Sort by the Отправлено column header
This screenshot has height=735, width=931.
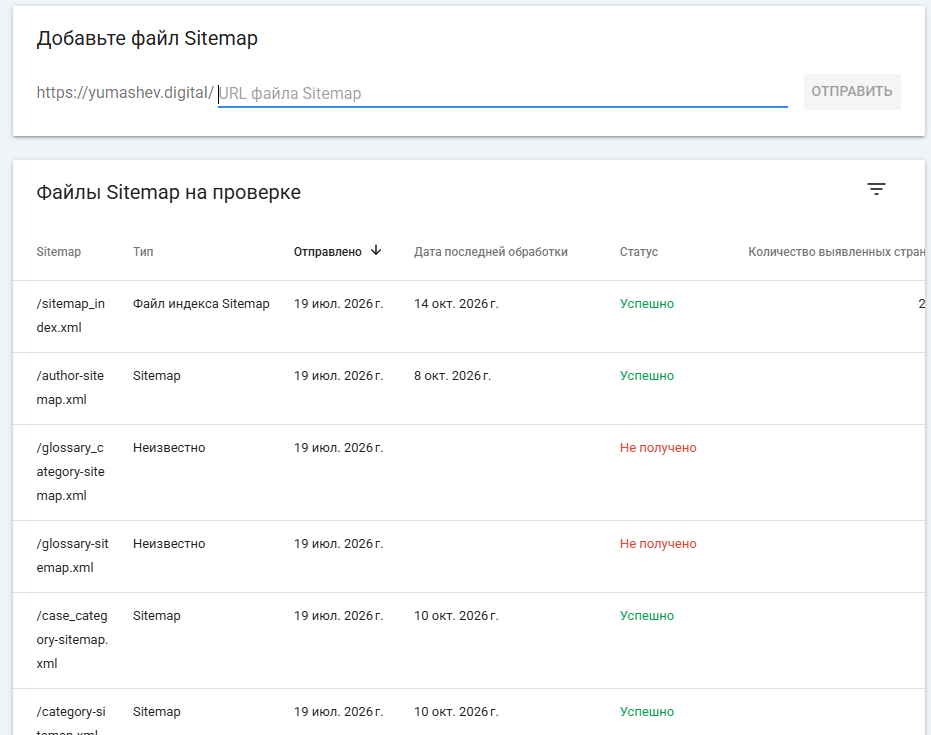point(327,252)
